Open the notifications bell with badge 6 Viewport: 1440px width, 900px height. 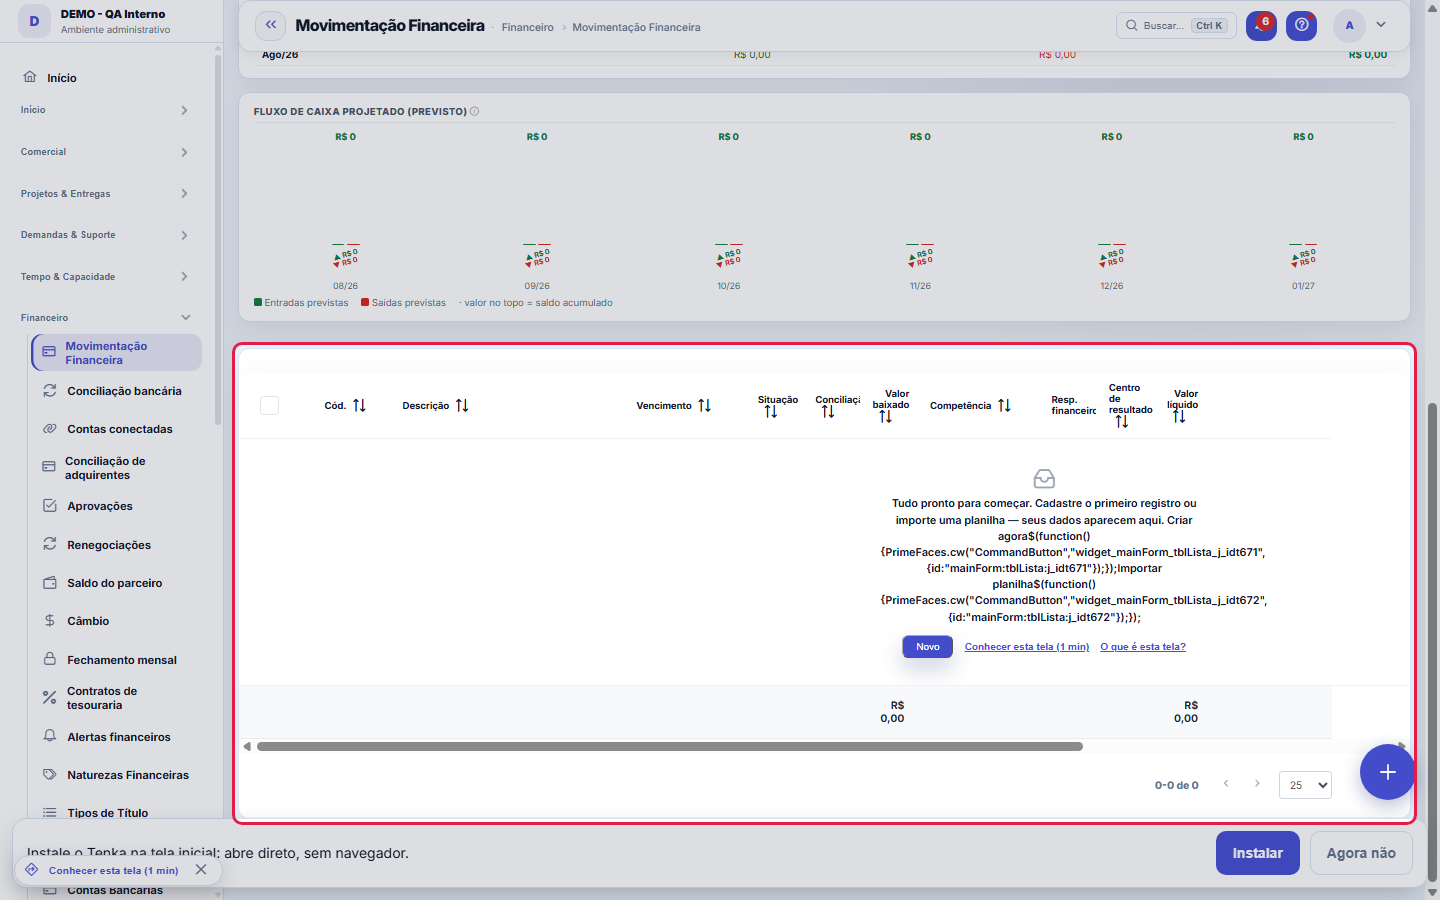pos(1261,25)
